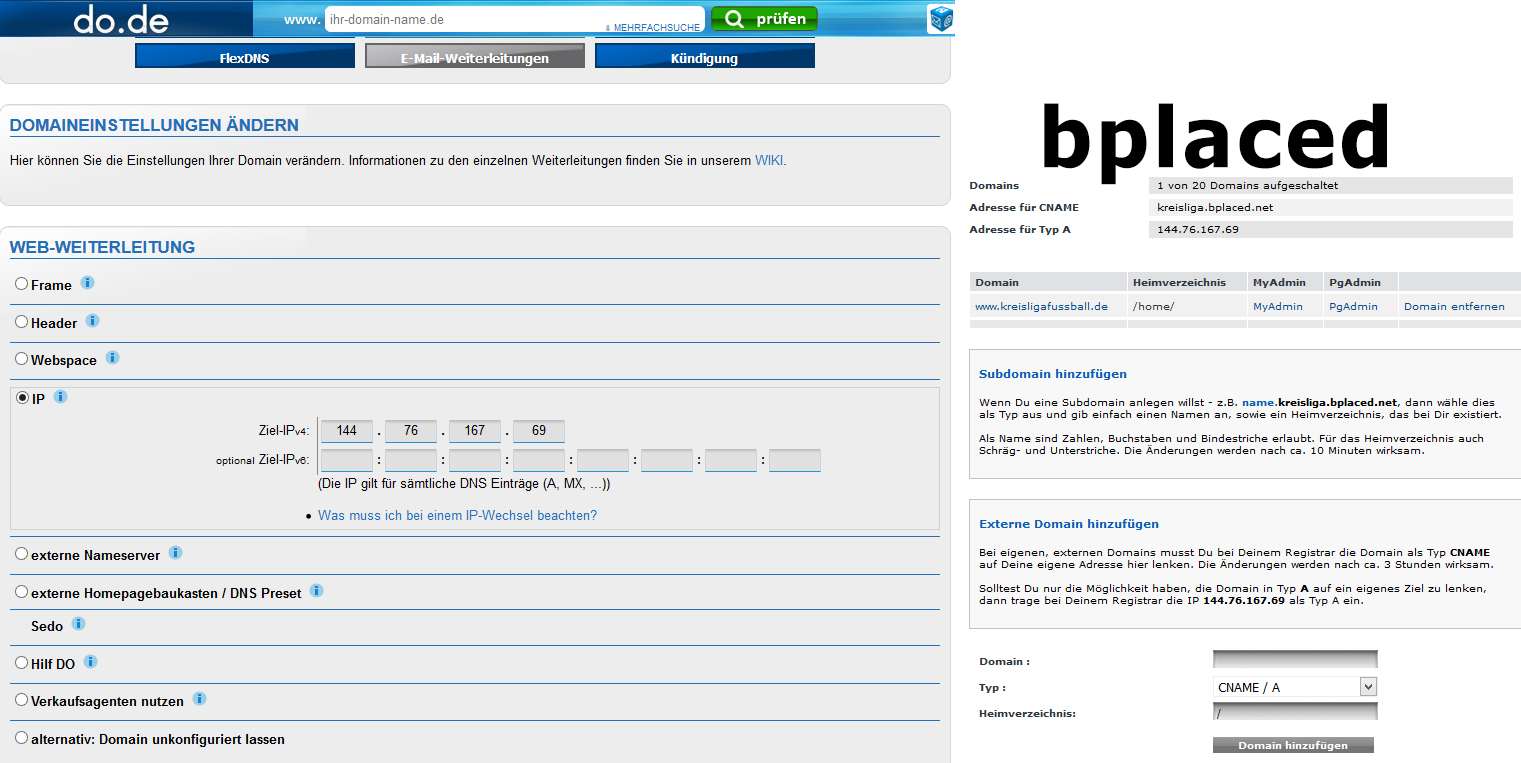Open info icon next to DNS Preset

pyautogui.click(x=317, y=591)
